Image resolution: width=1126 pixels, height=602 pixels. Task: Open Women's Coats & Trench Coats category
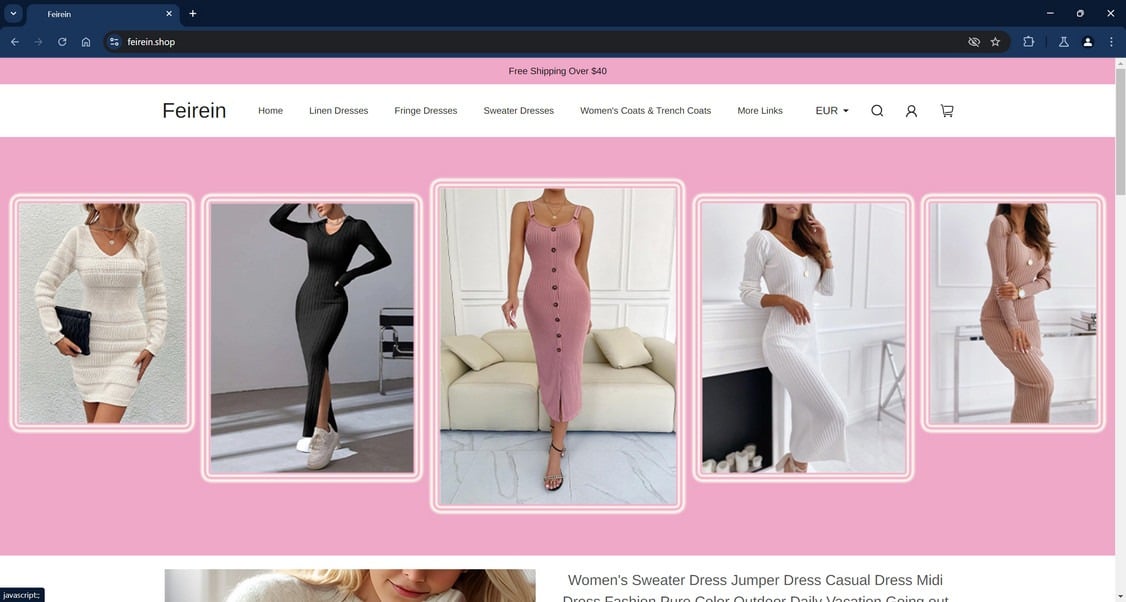click(646, 111)
